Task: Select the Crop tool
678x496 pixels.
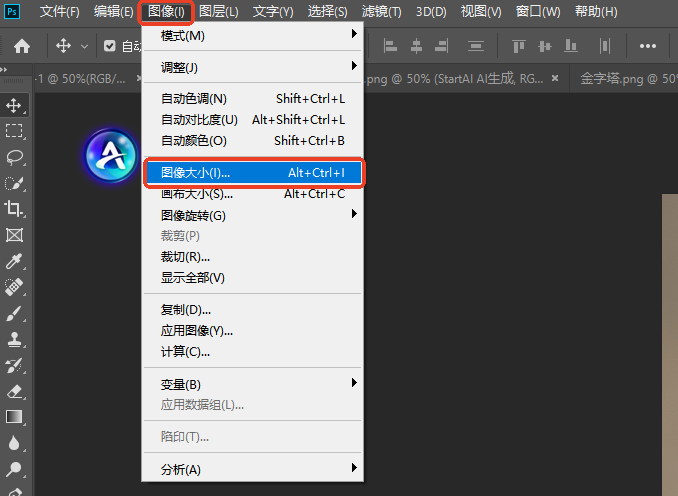Action: pos(14,209)
